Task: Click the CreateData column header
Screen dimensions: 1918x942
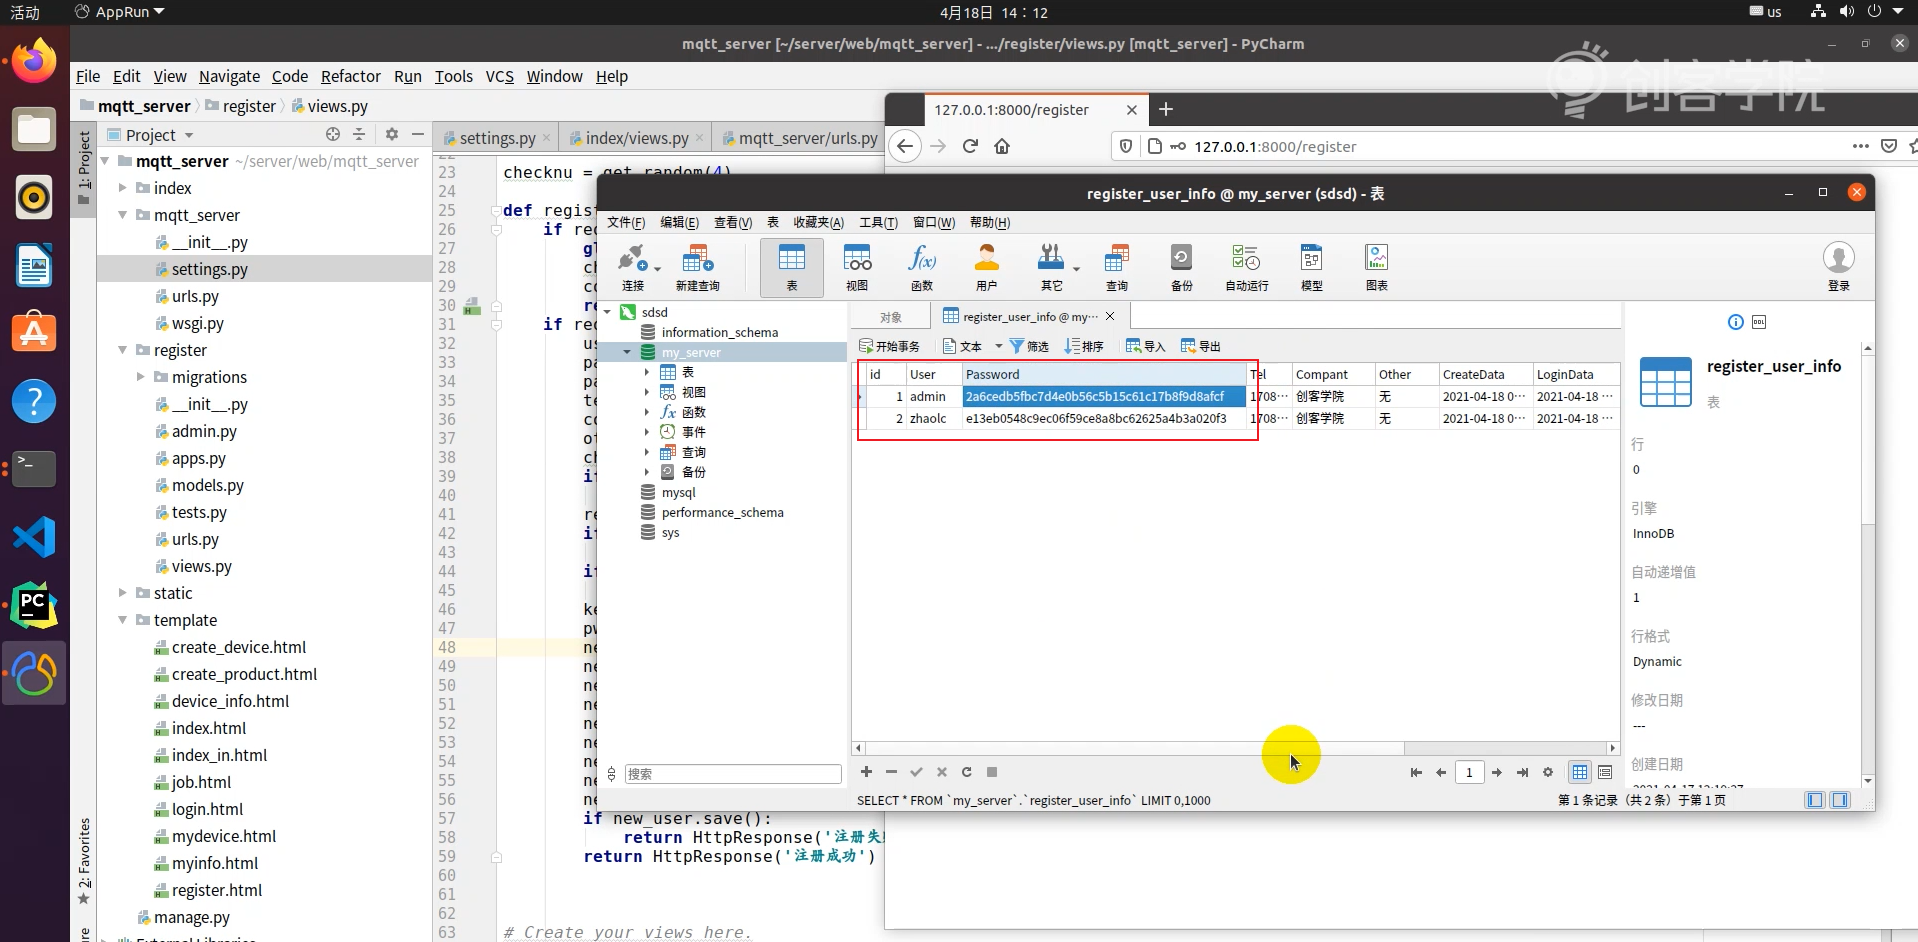Action: (1485, 374)
